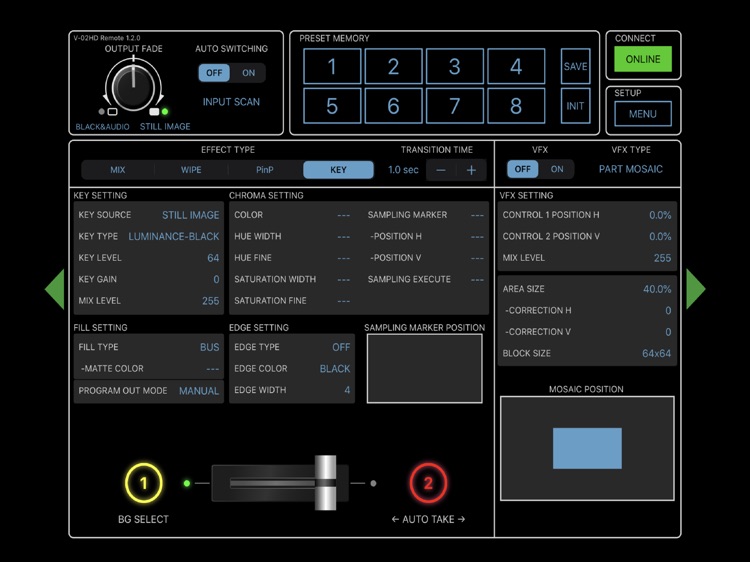The width and height of the screenshot is (750, 562).
Task: Select MIX effect type
Action: click(118, 170)
